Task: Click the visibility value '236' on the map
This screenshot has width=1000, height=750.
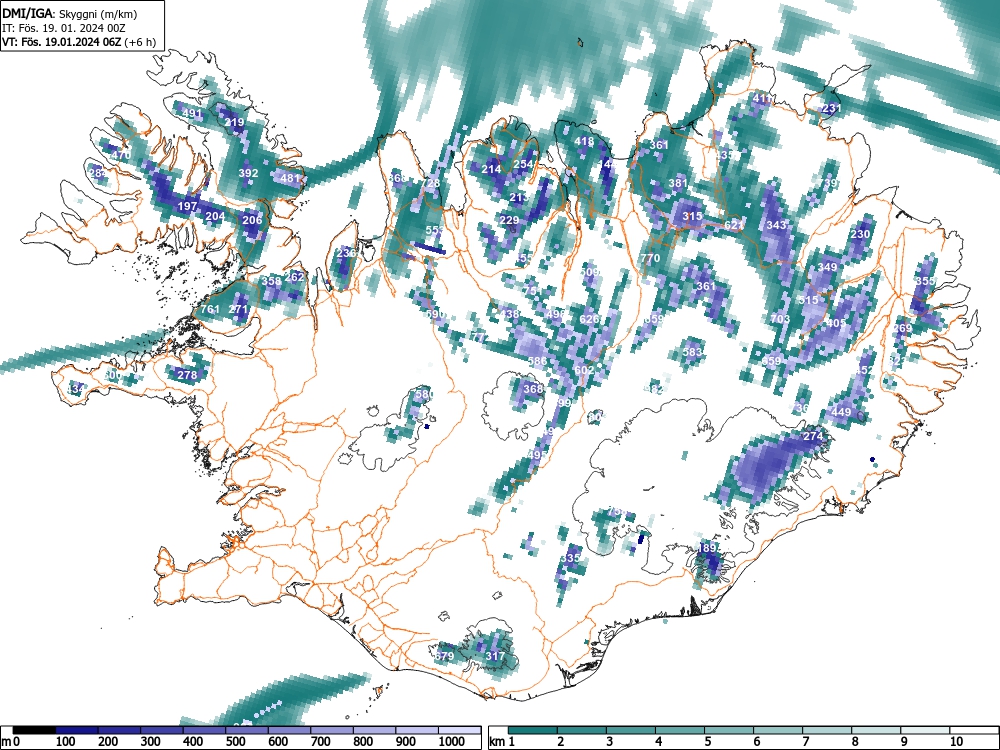Action: (346, 253)
